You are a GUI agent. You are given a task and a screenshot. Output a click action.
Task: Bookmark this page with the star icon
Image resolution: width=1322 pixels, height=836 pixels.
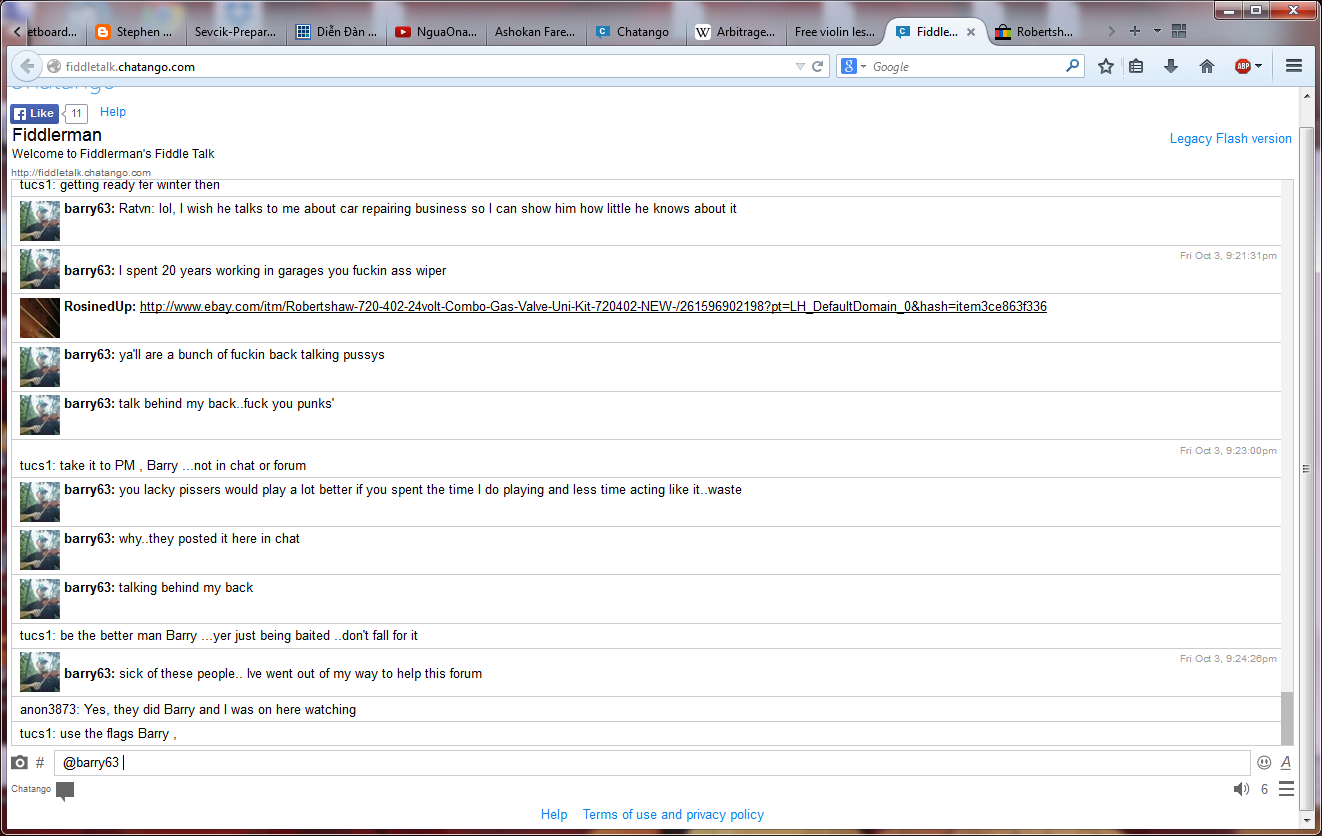(1105, 66)
